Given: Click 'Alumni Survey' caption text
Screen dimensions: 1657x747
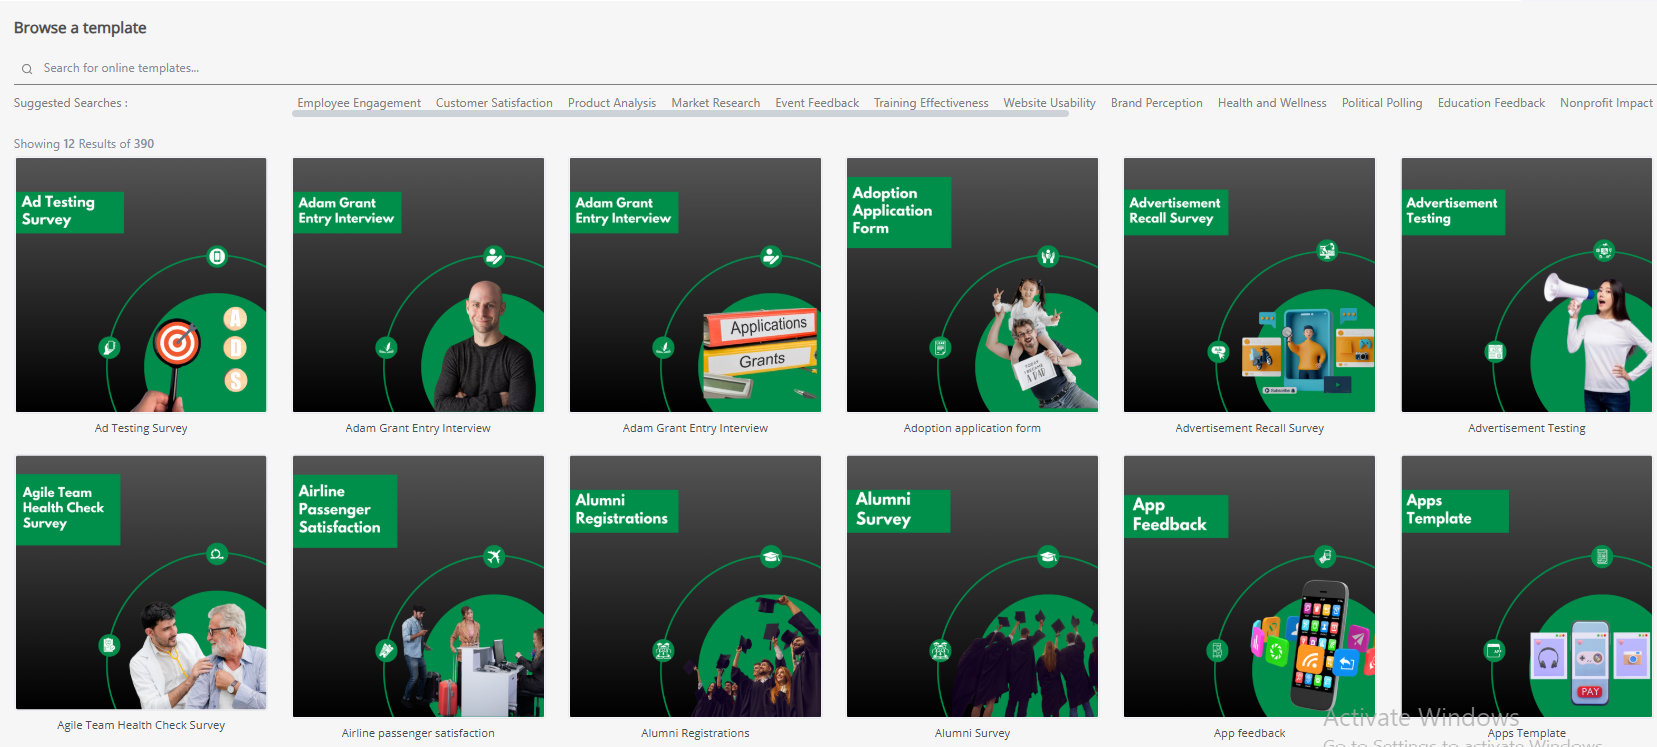Looking at the screenshot, I should coord(972,733).
